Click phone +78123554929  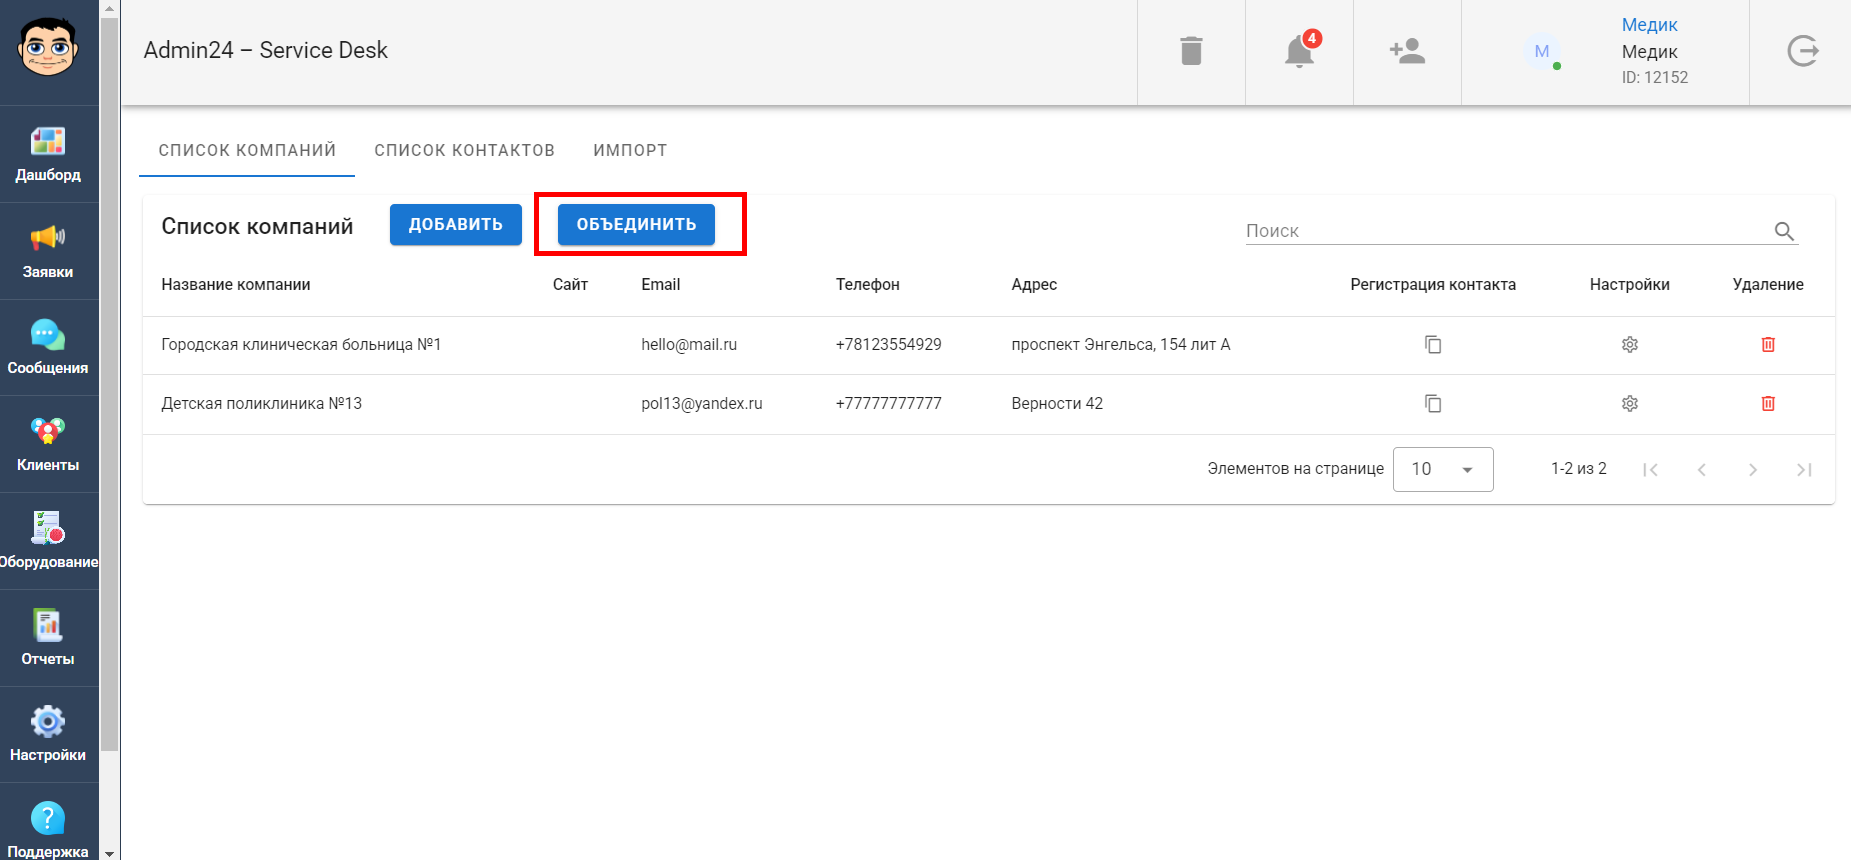[888, 344]
